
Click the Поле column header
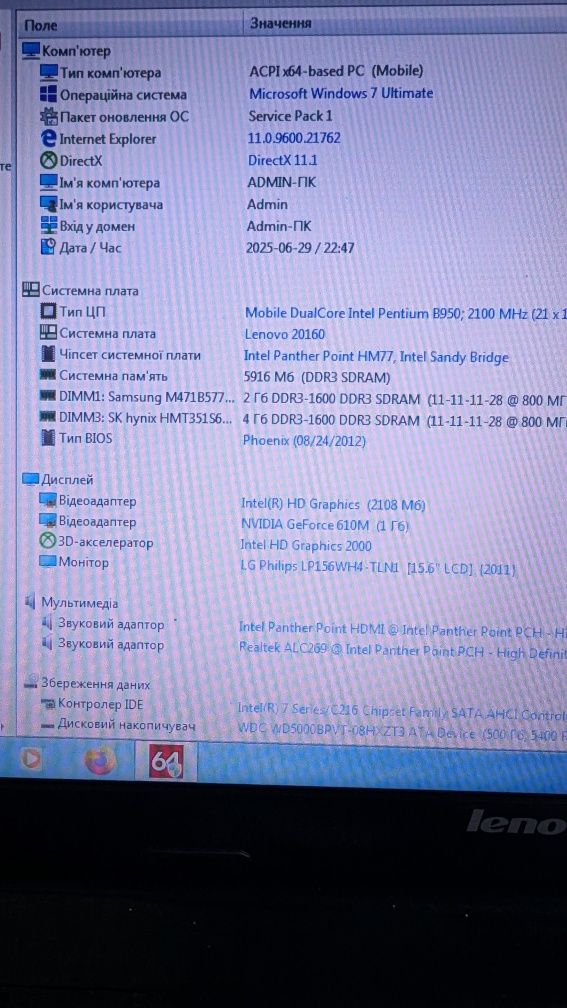pos(40,26)
